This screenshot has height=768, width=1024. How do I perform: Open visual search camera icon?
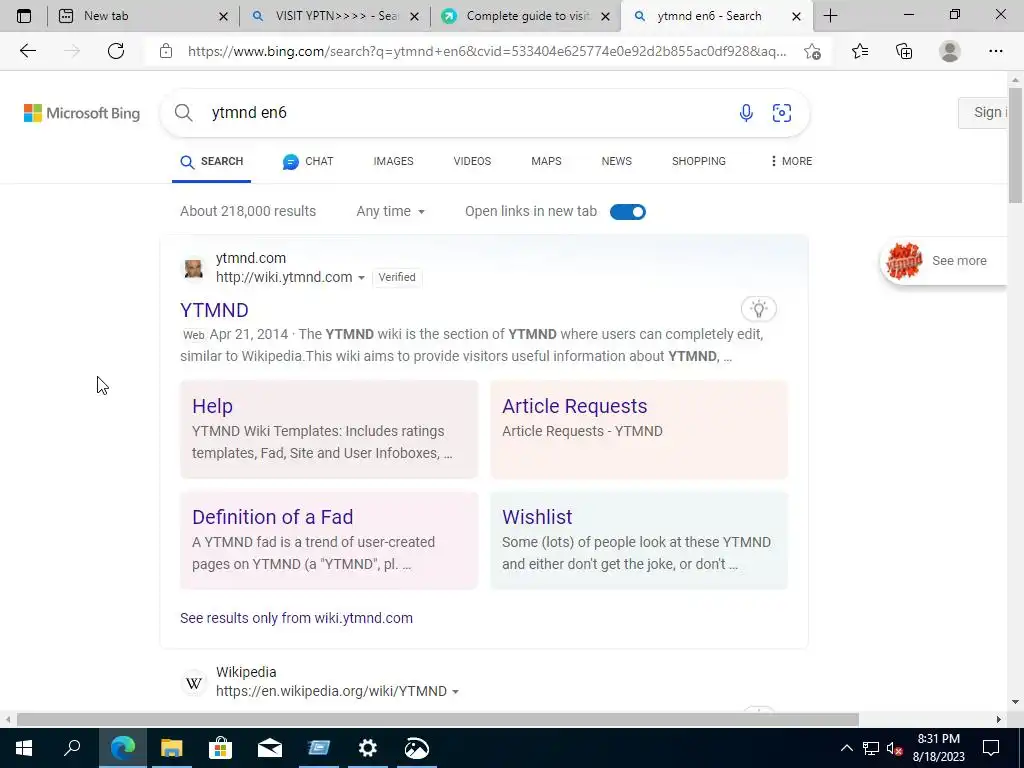pos(782,113)
